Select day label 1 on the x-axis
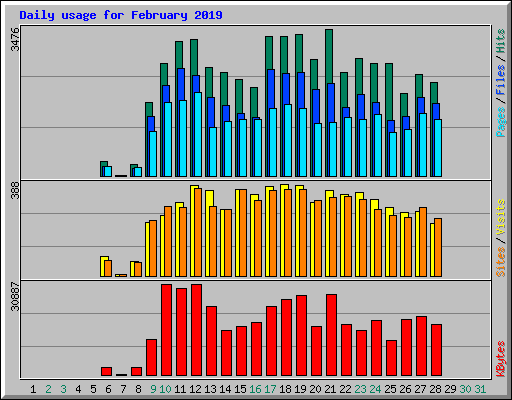The height and width of the screenshot is (400, 512). click(x=33, y=389)
